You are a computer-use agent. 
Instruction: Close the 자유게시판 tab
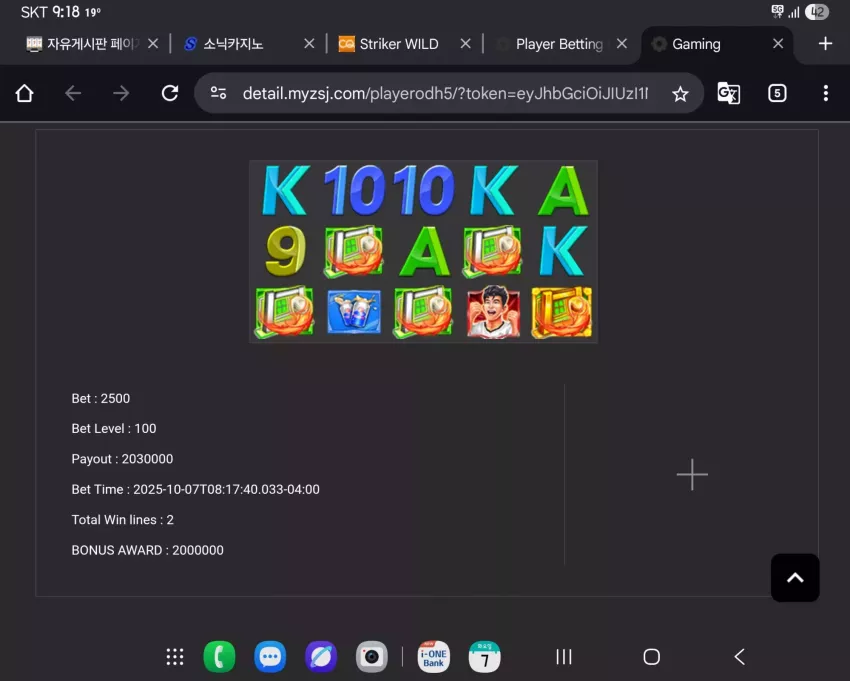click(x=153, y=43)
